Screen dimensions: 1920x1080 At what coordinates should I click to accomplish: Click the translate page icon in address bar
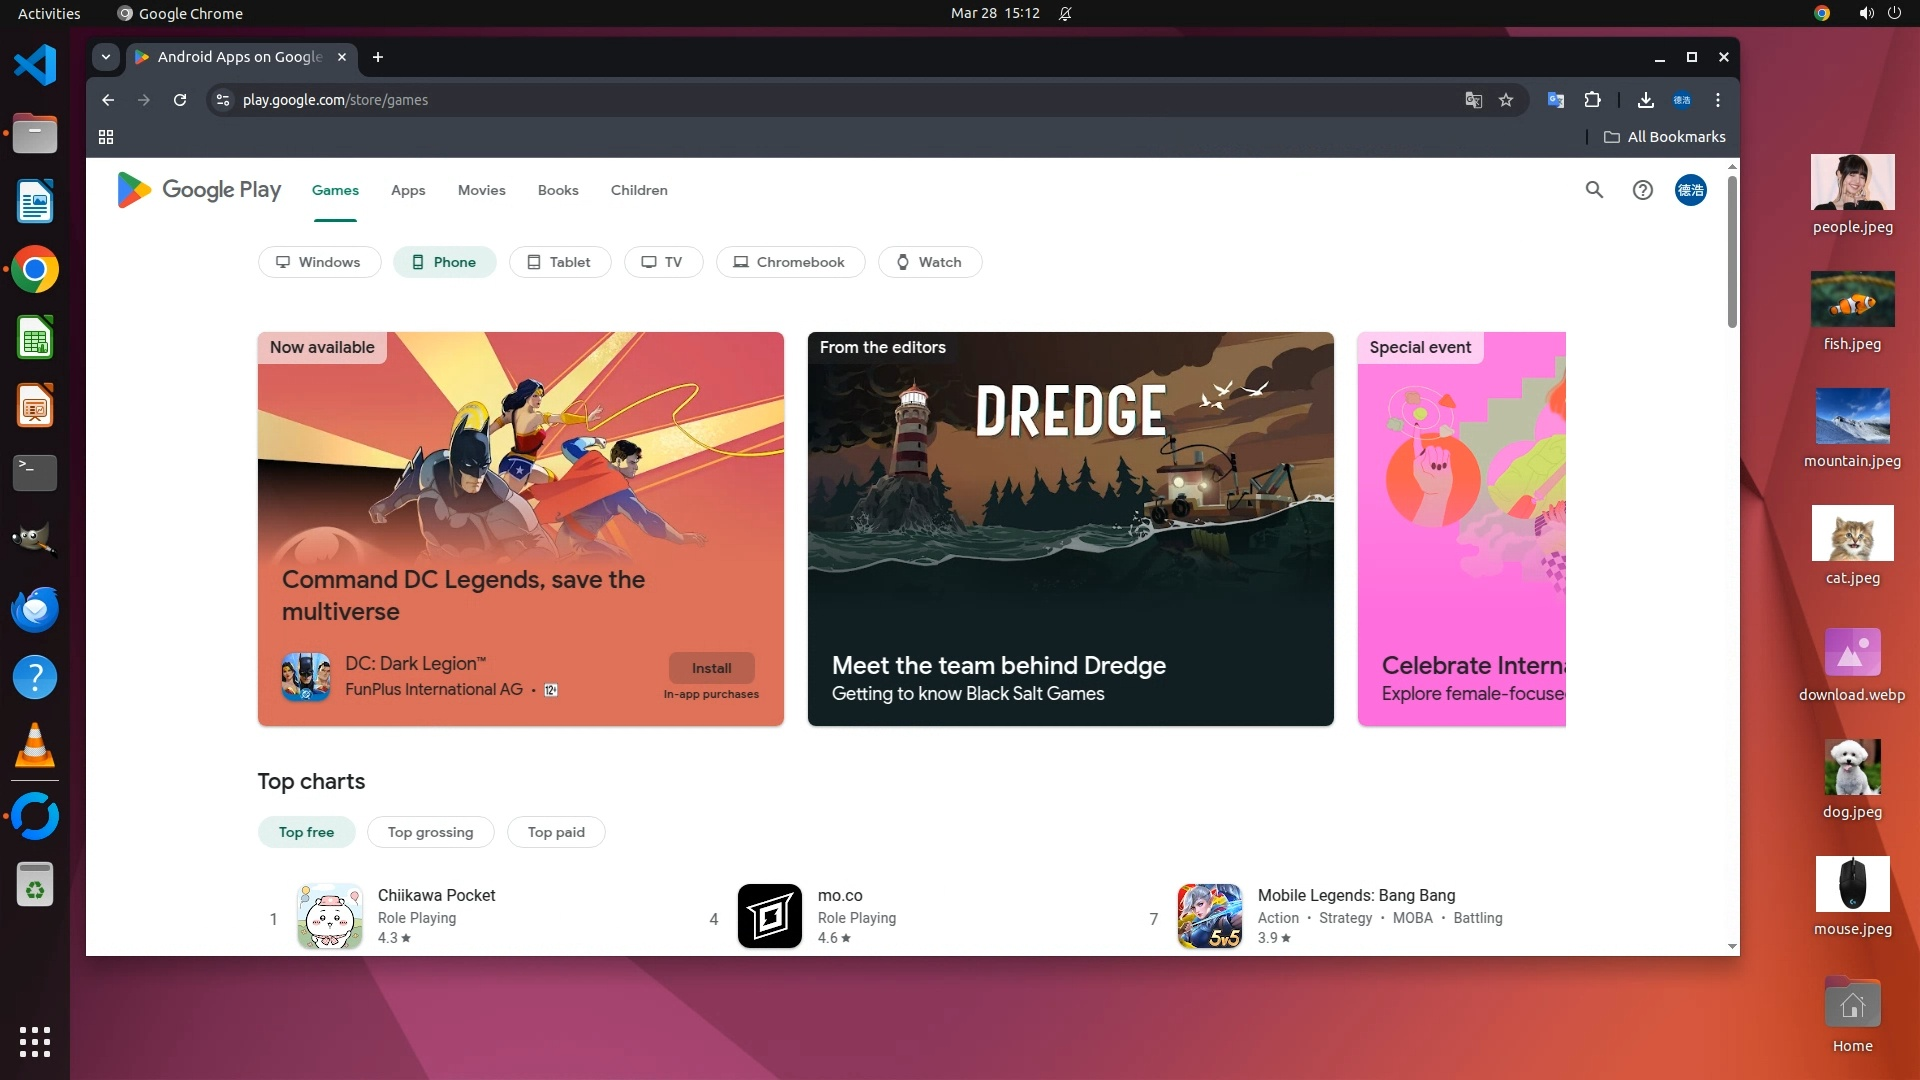click(x=1473, y=100)
